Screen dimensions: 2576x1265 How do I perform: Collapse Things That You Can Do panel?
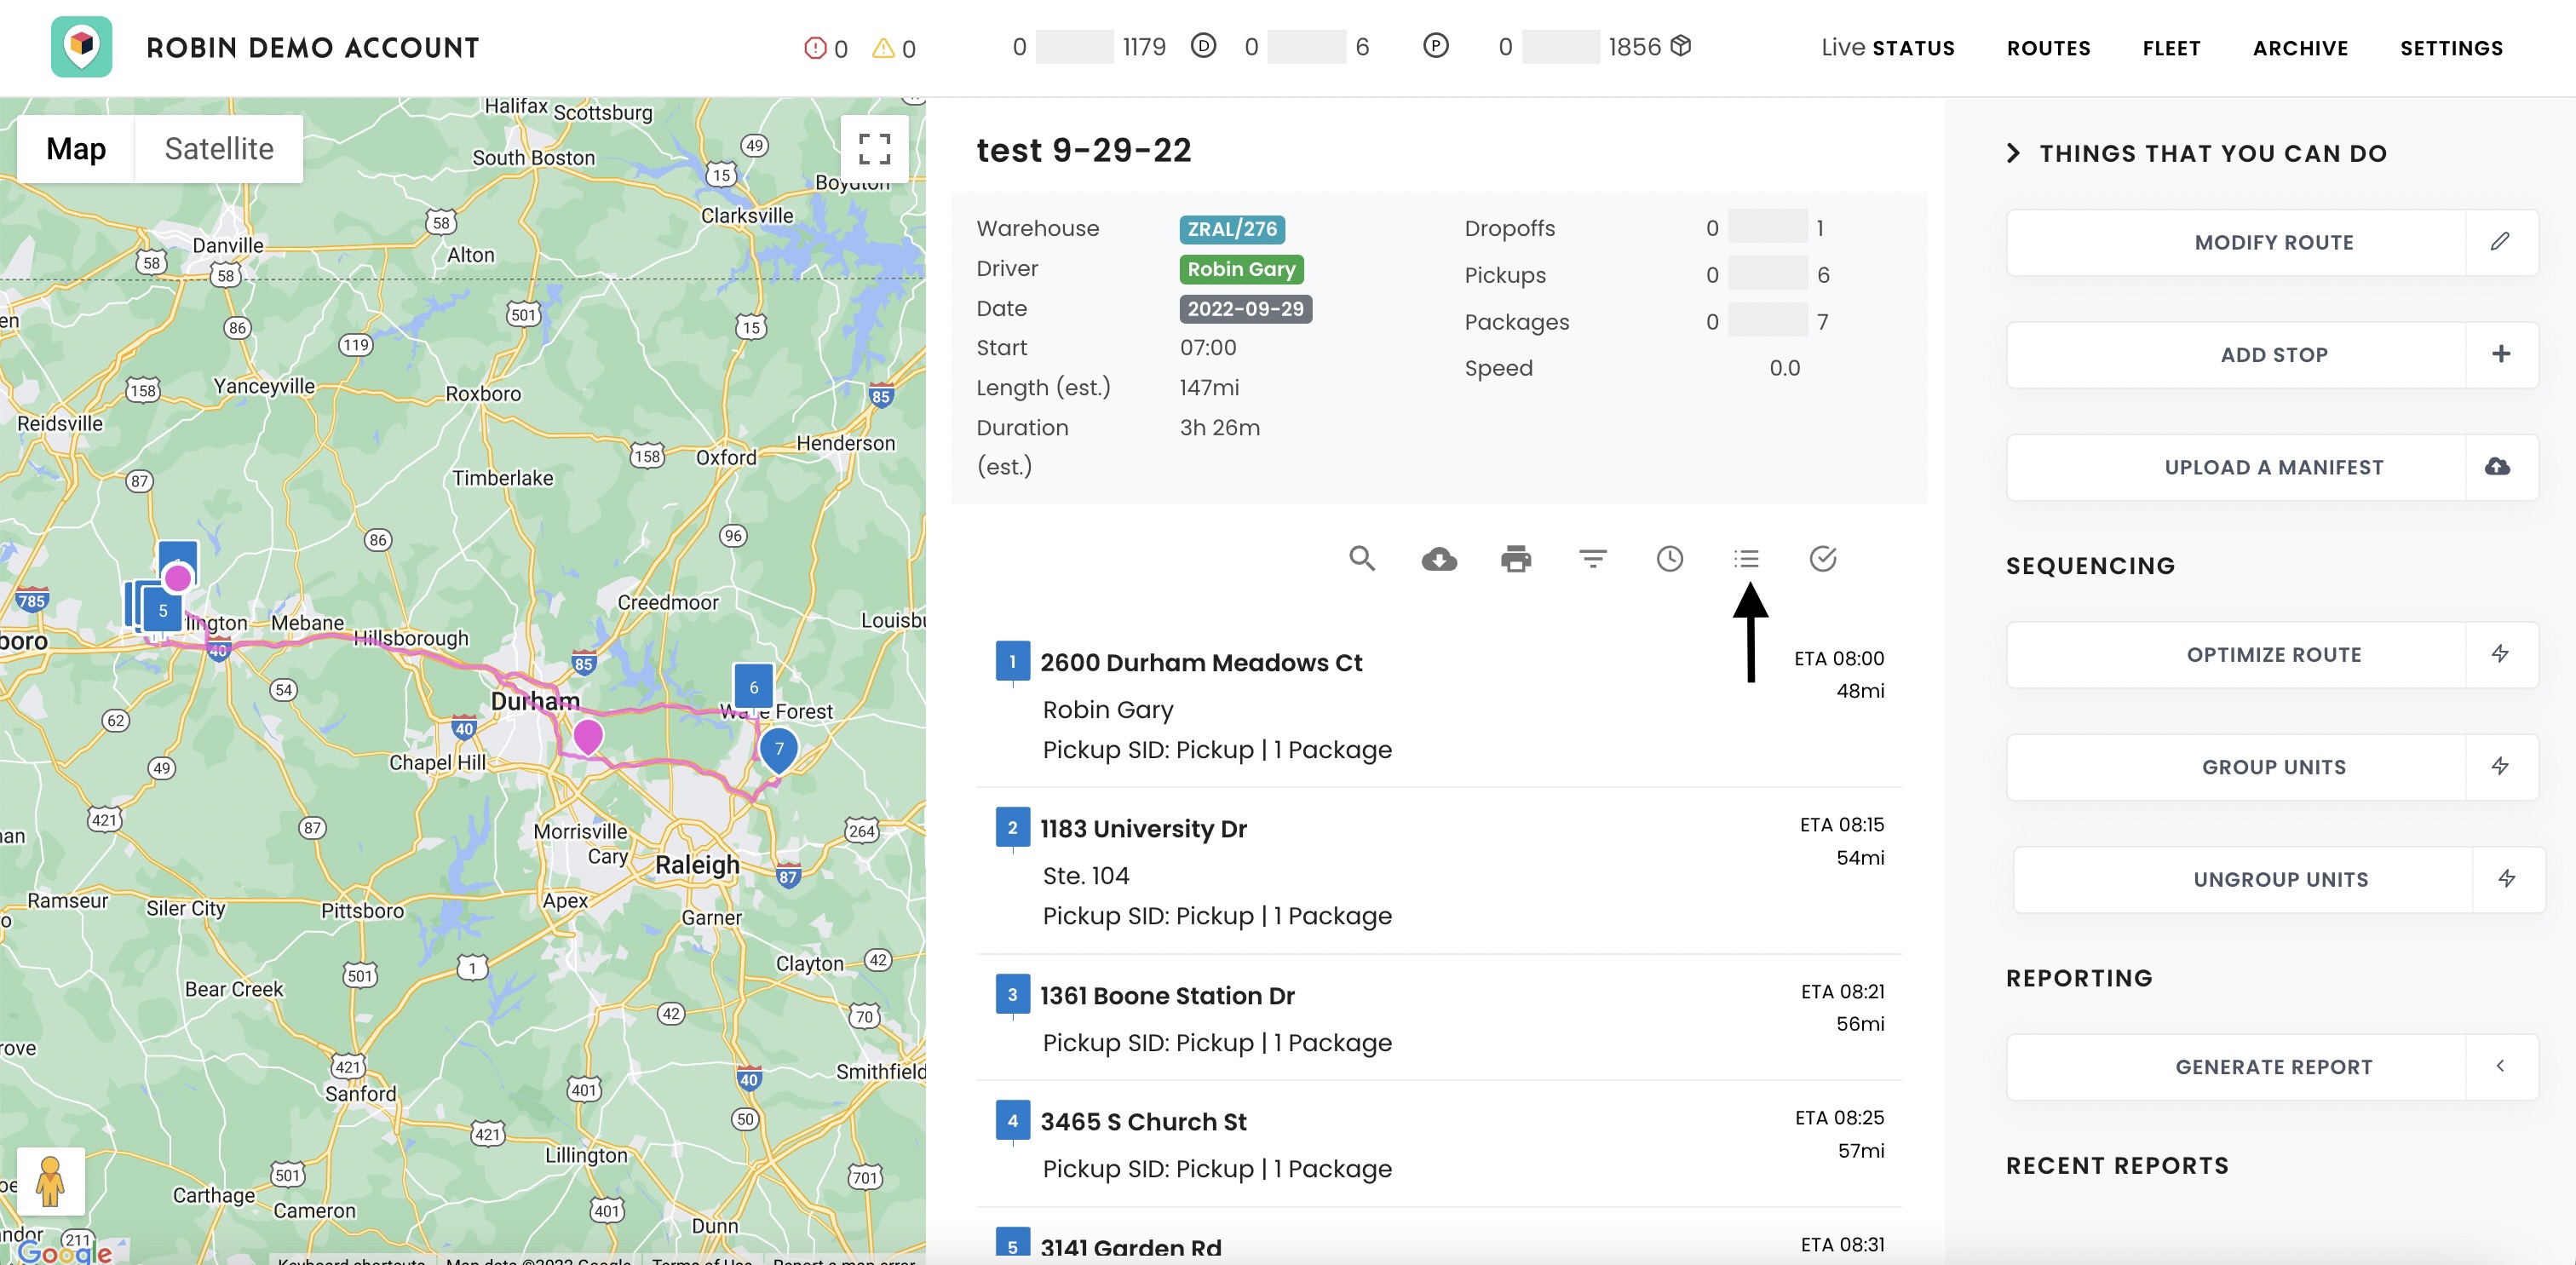(2014, 153)
